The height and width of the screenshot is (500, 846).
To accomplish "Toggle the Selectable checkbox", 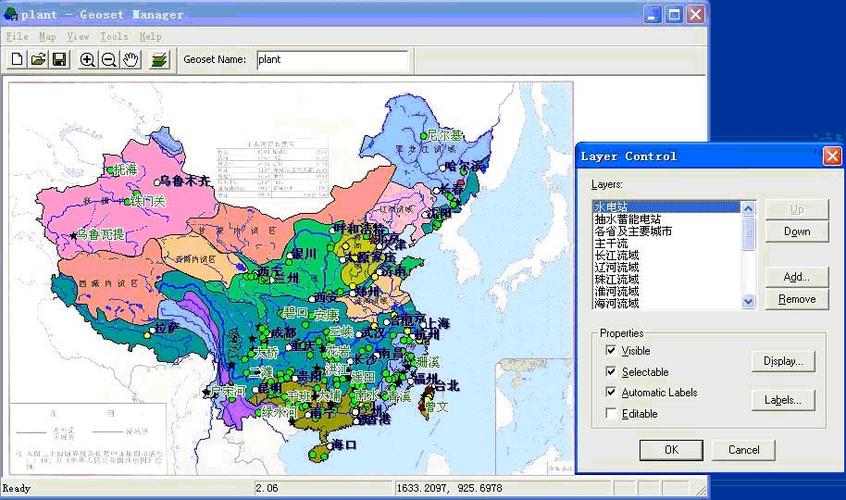I will (611, 372).
